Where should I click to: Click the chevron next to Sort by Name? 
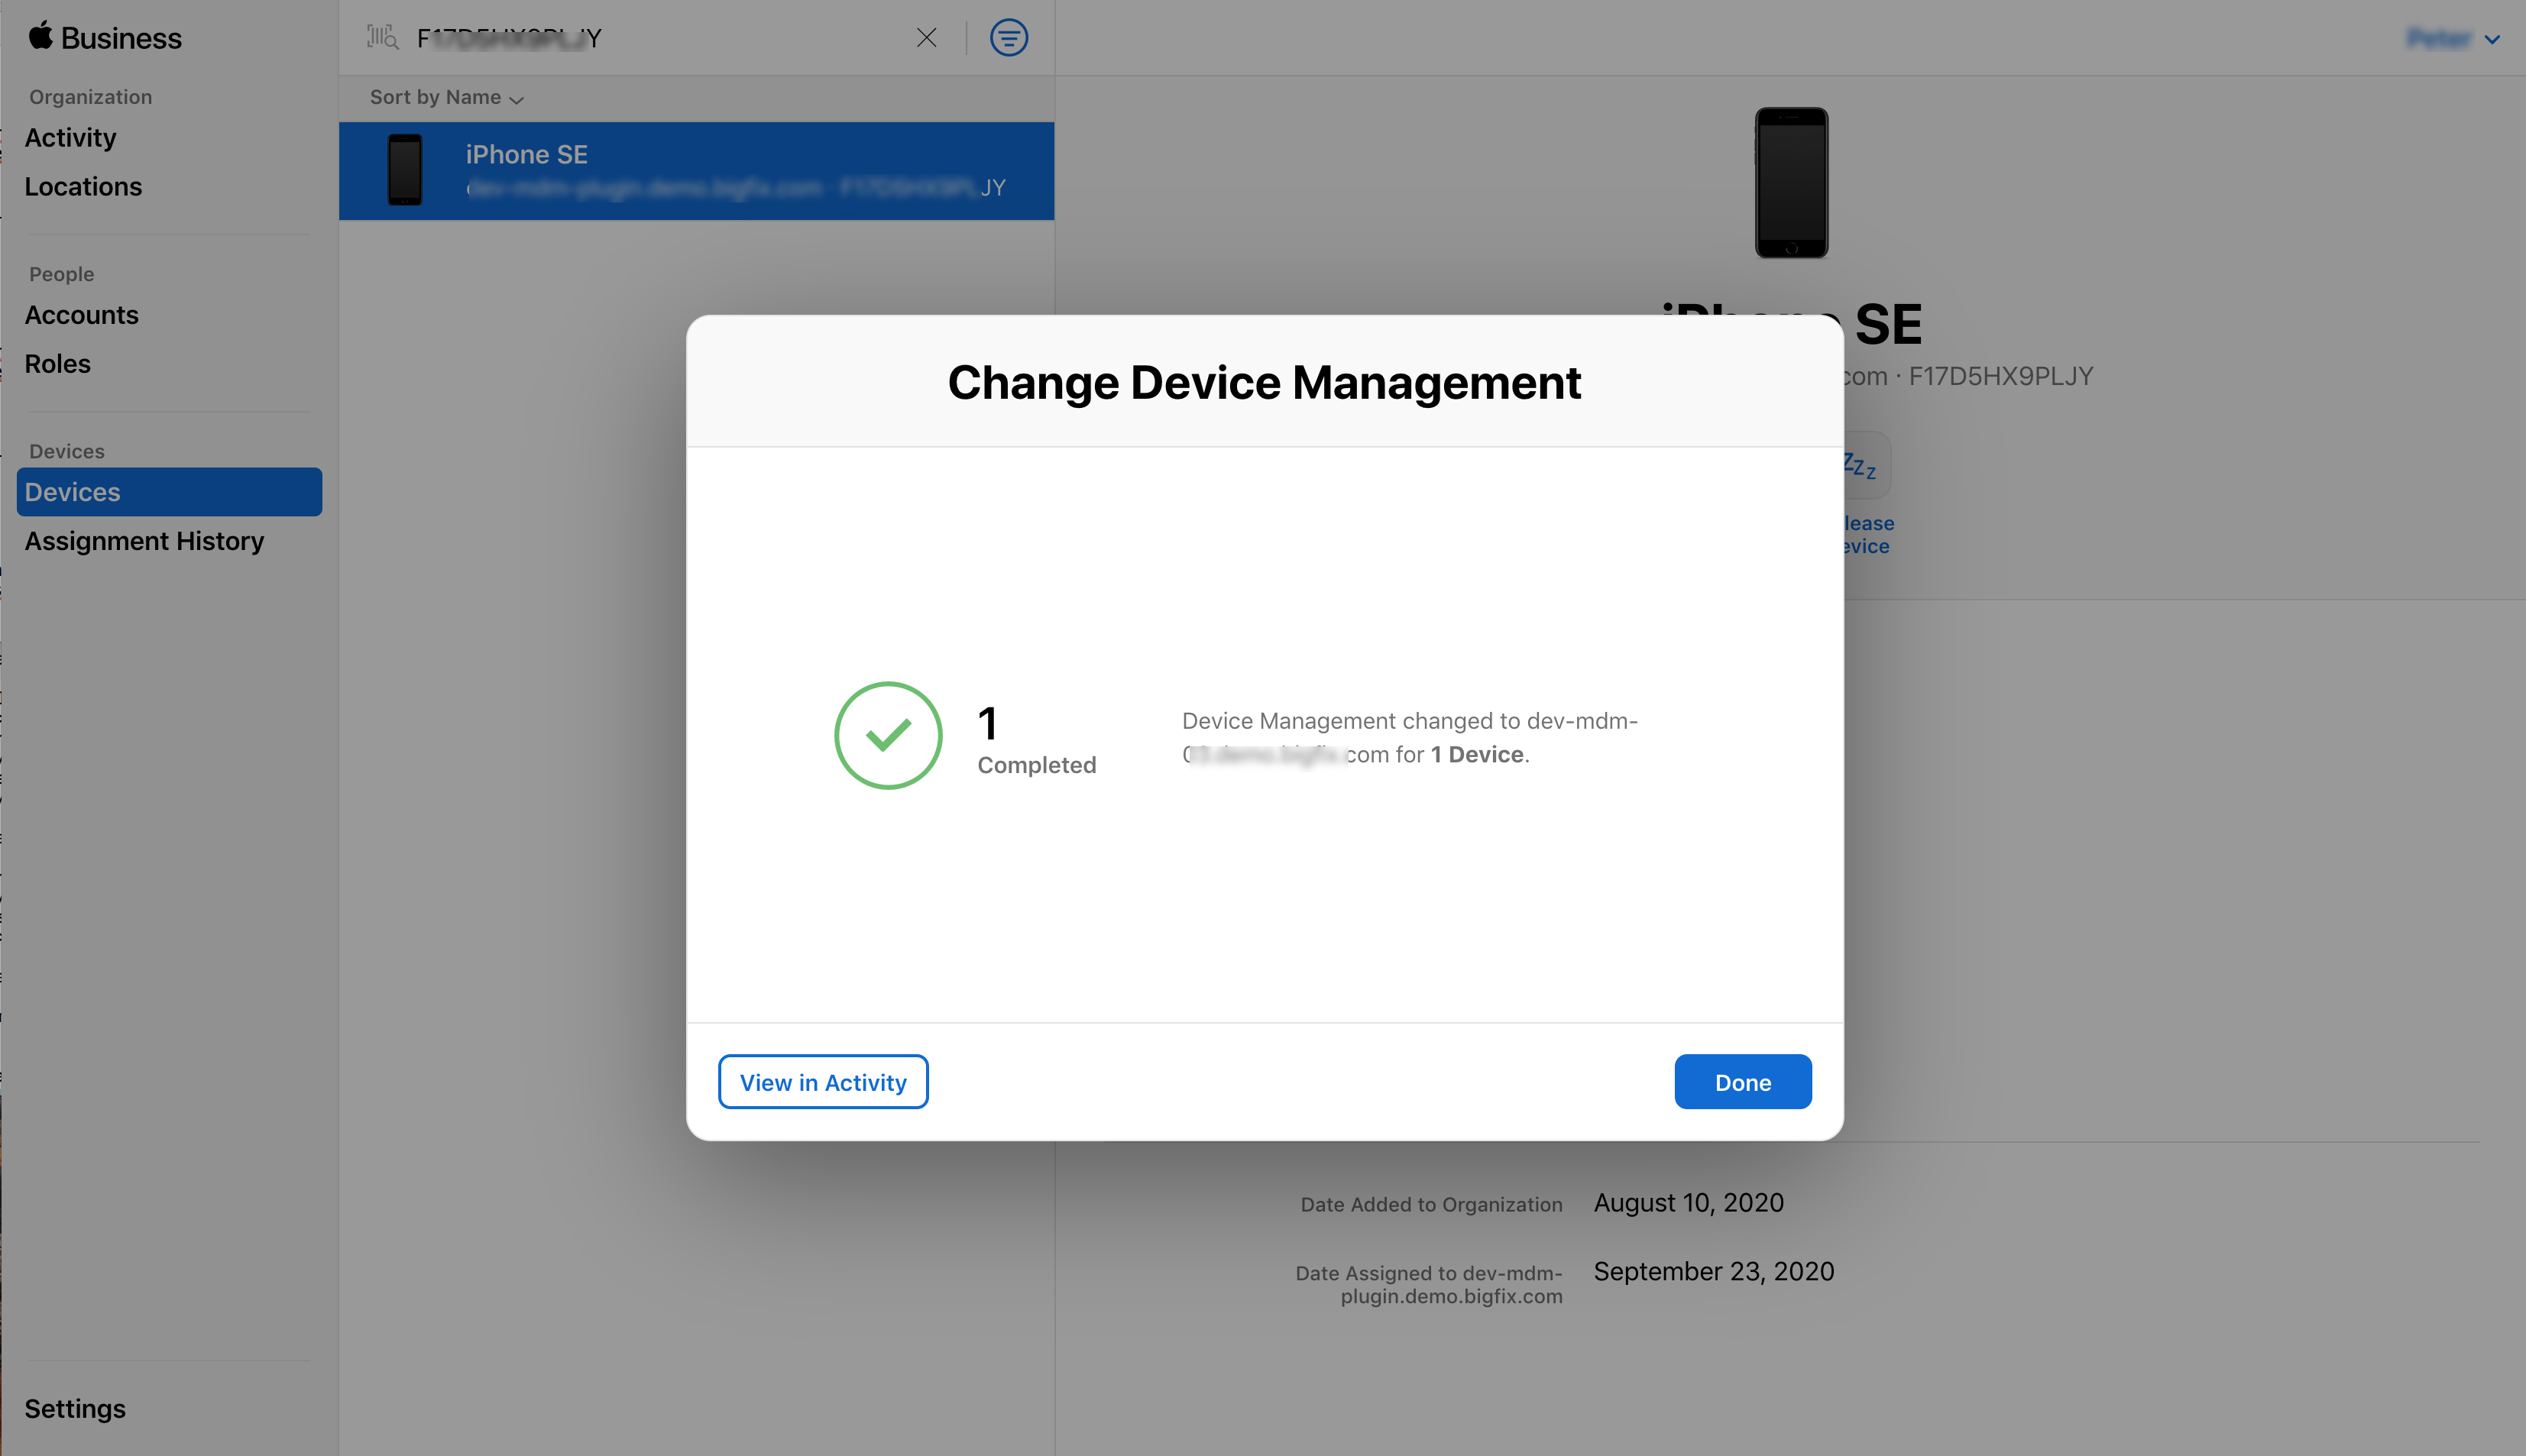(517, 99)
